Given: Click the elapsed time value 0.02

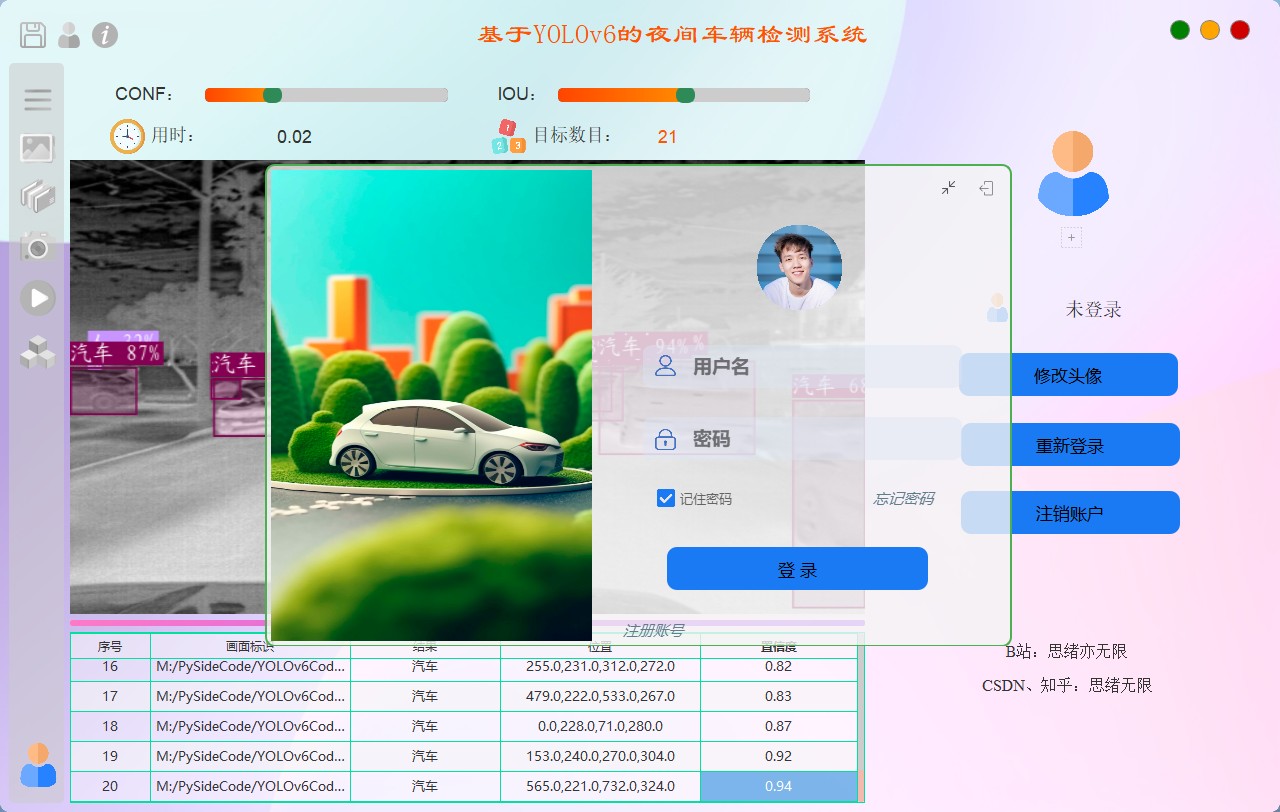Looking at the screenshot, I should pos(294,137).
